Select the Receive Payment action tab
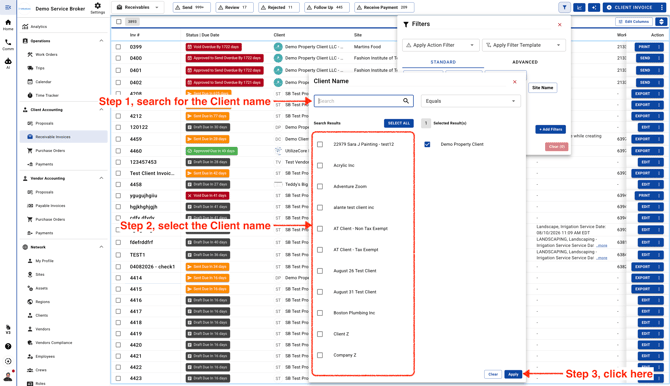The width and height of the screenshot is (670, 386). tap(384, 7)
